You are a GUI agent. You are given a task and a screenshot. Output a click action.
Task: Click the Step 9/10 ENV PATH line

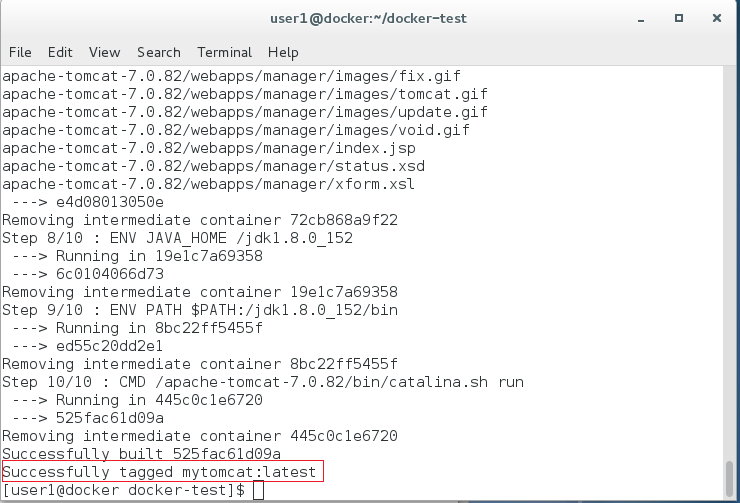pos(200,310)
